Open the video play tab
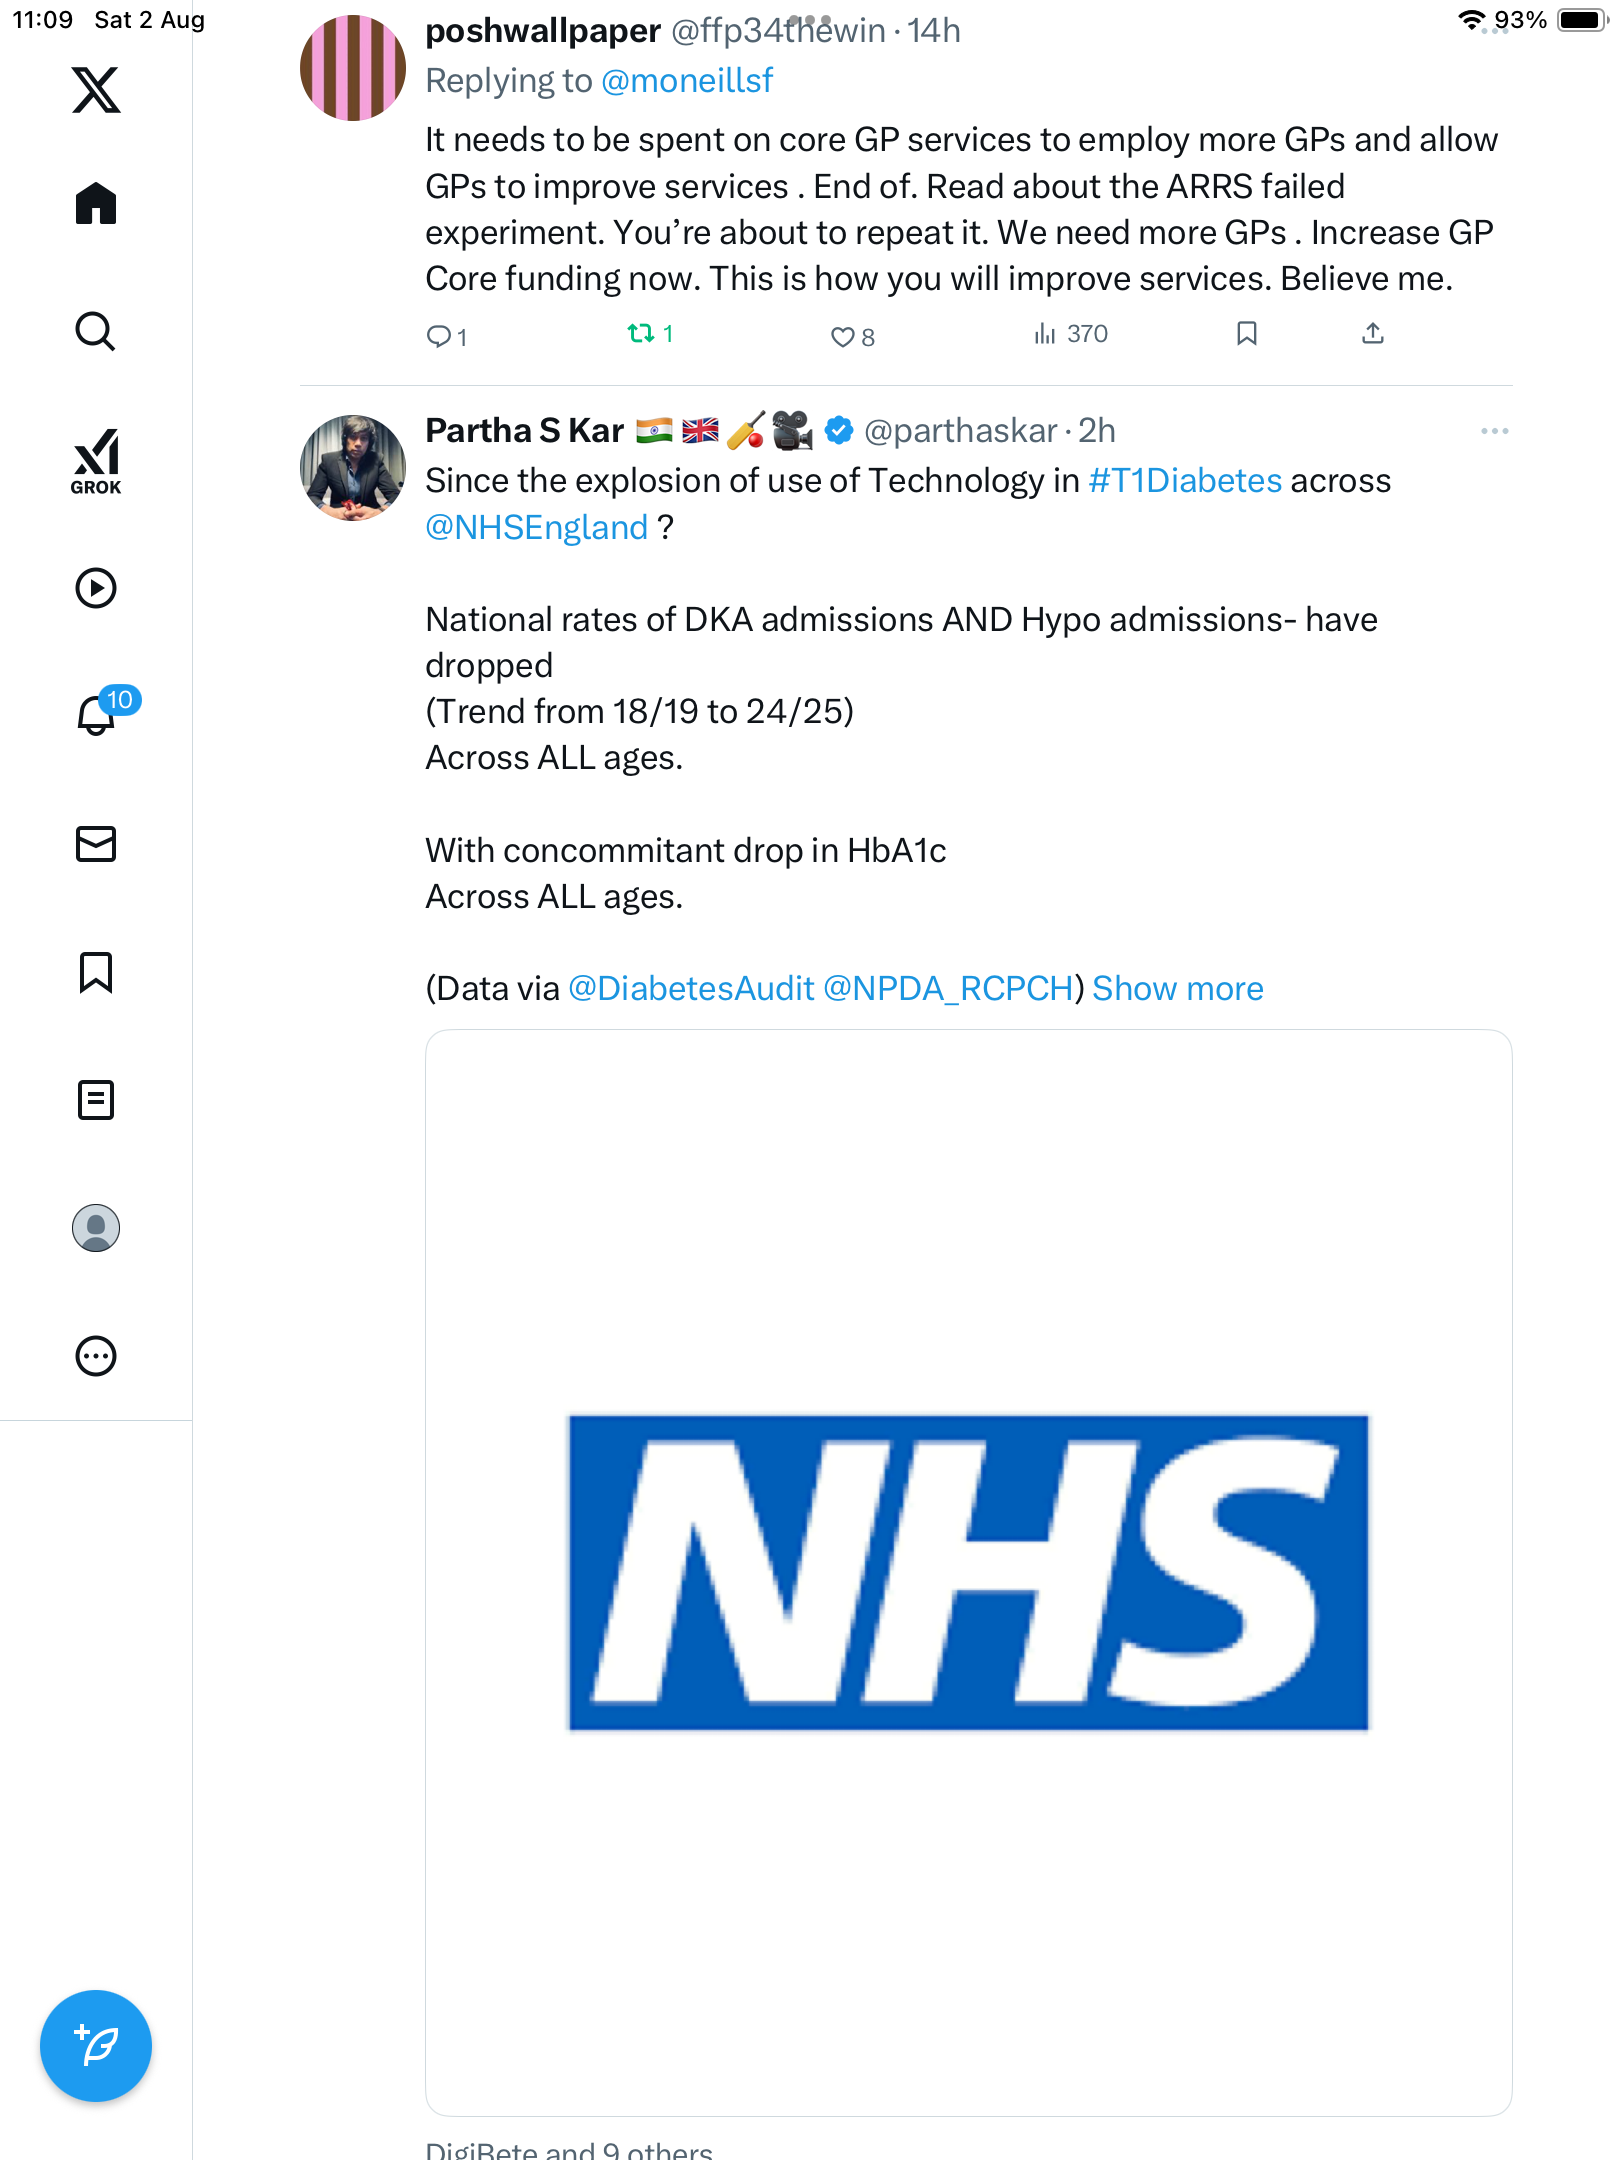 pyautogui.click(x=96, y=588)
